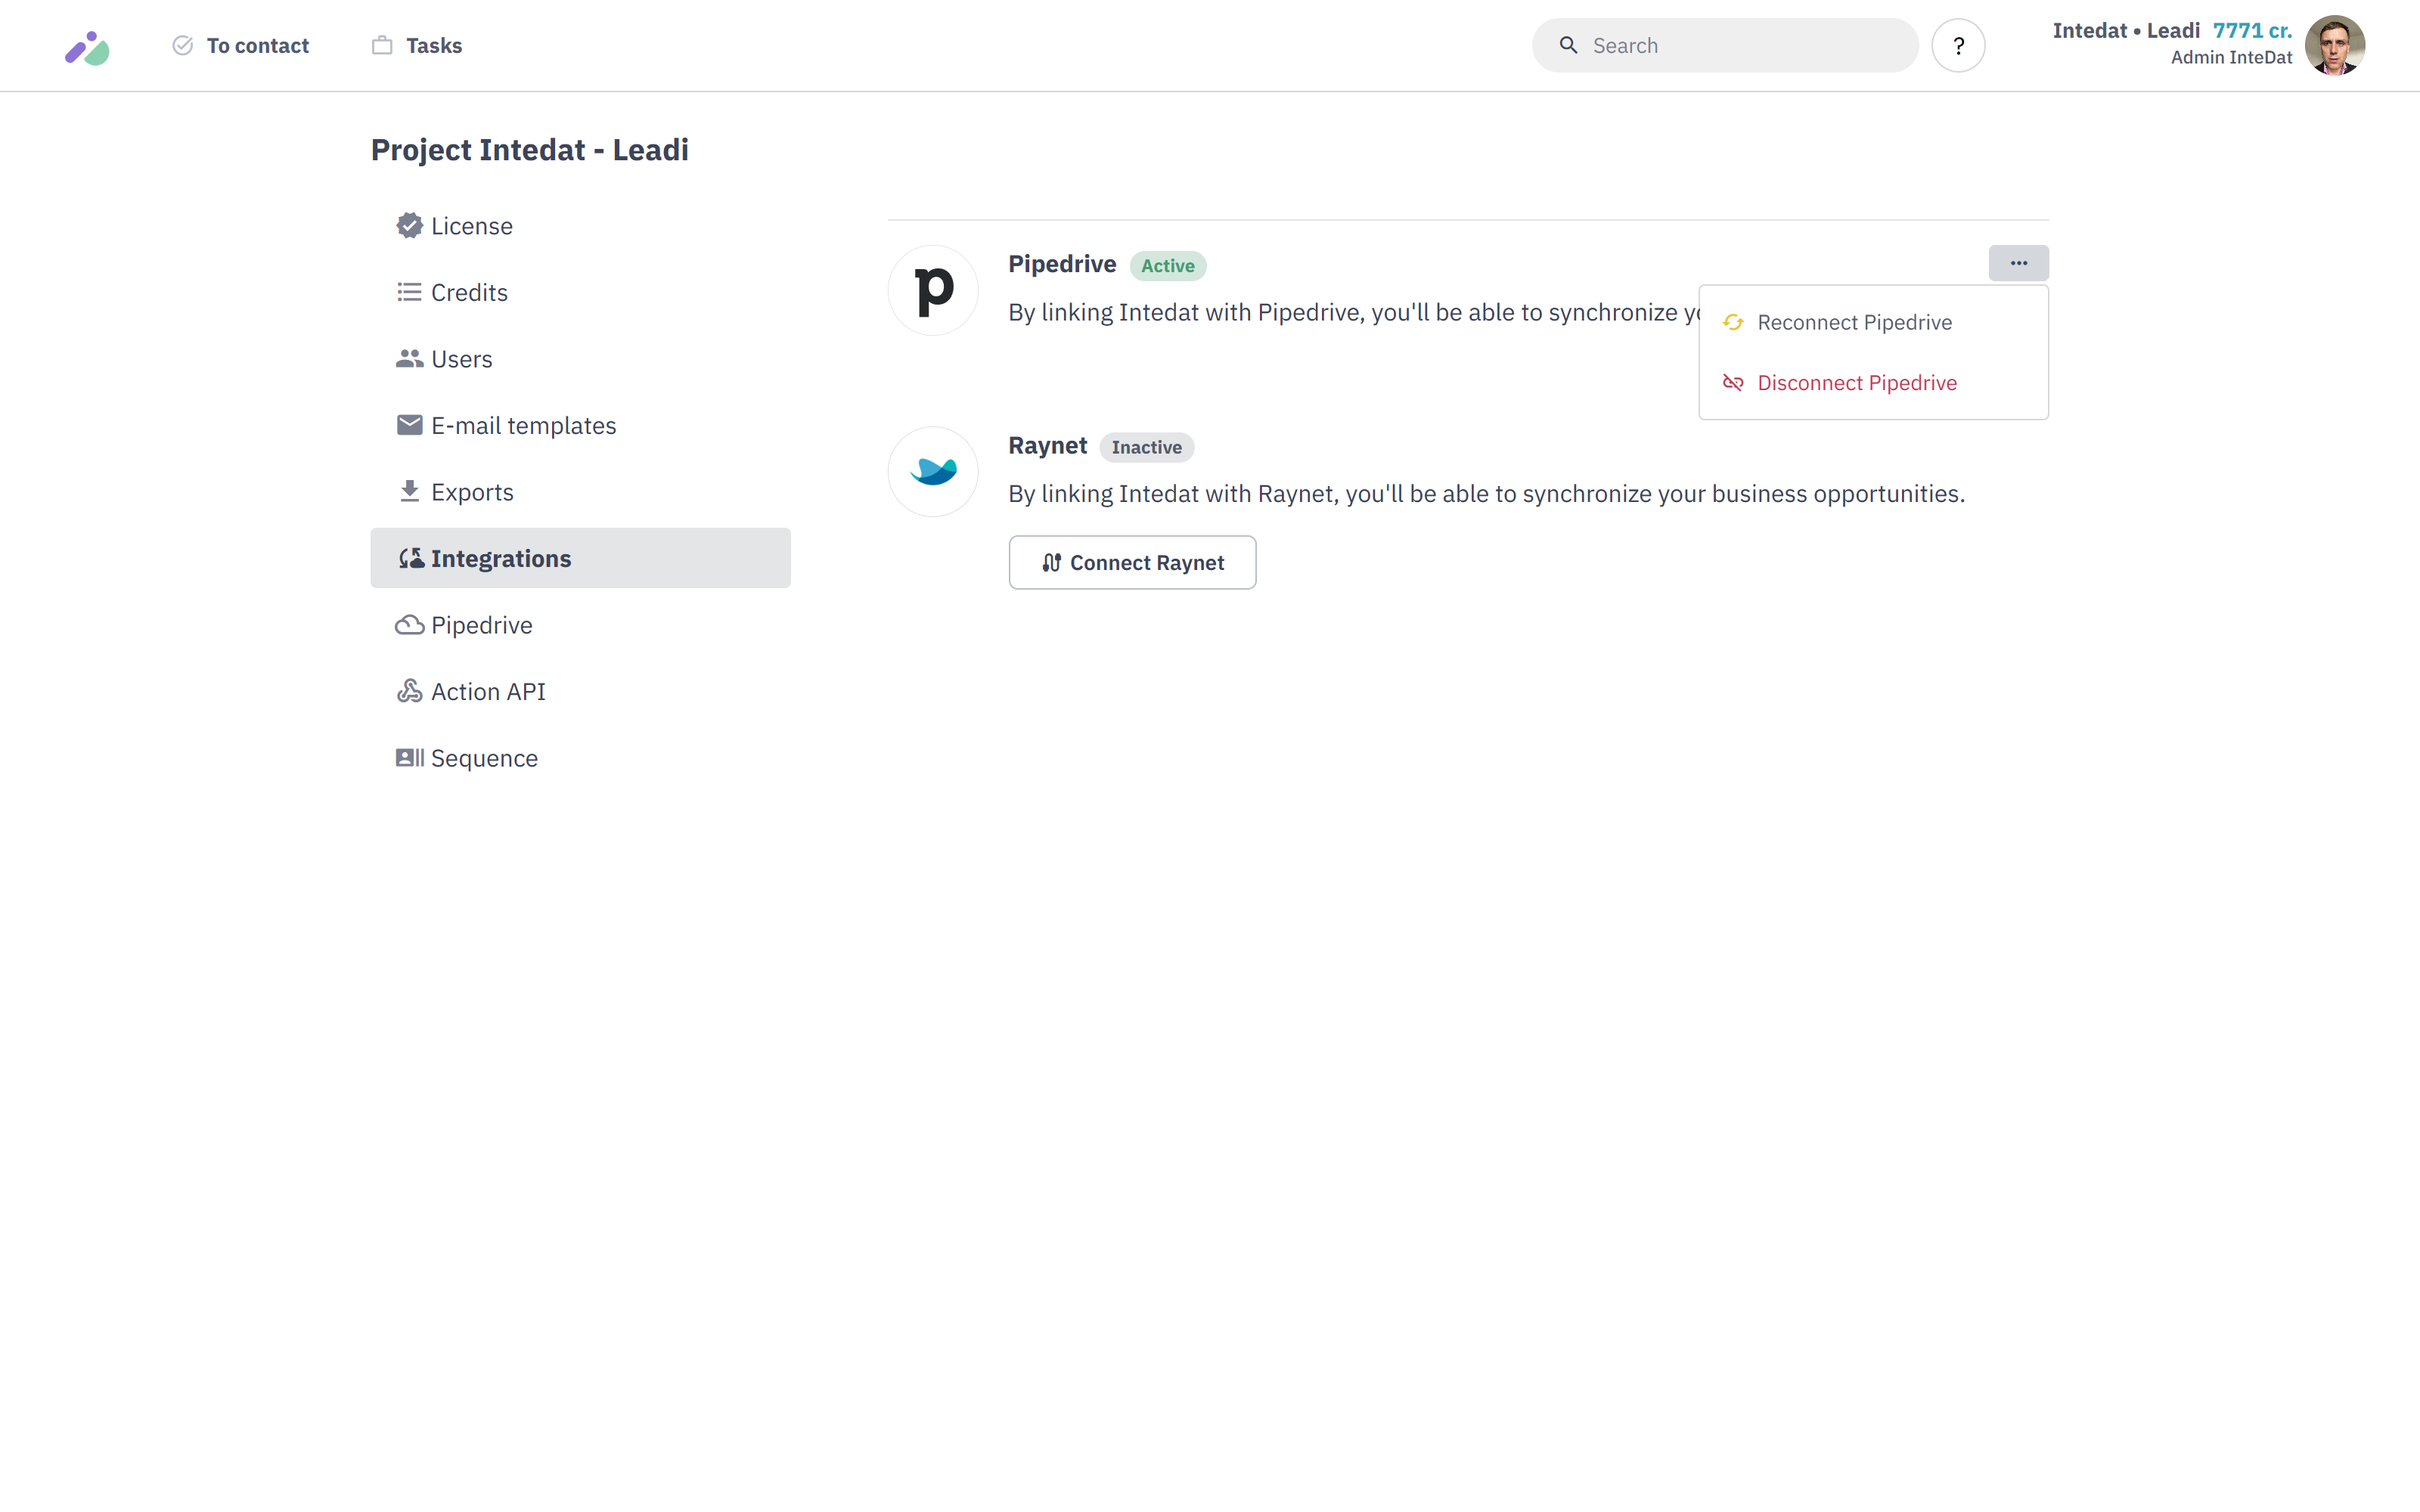
Task: Open the help question mark button
Action: 1959,45
